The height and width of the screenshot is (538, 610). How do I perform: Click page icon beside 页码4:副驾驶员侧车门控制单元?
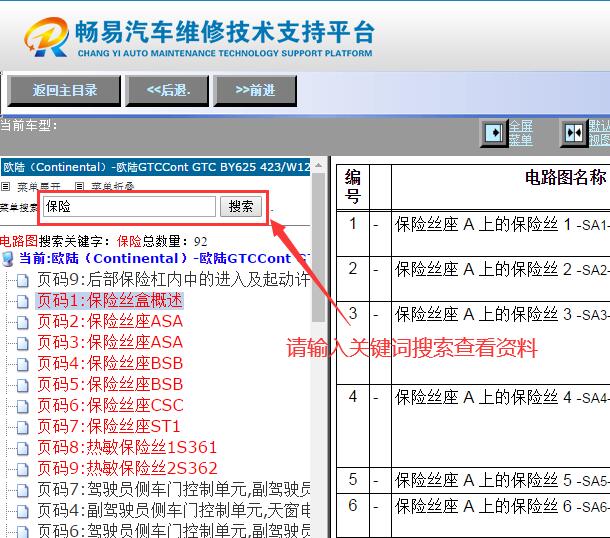pos(22,511)
